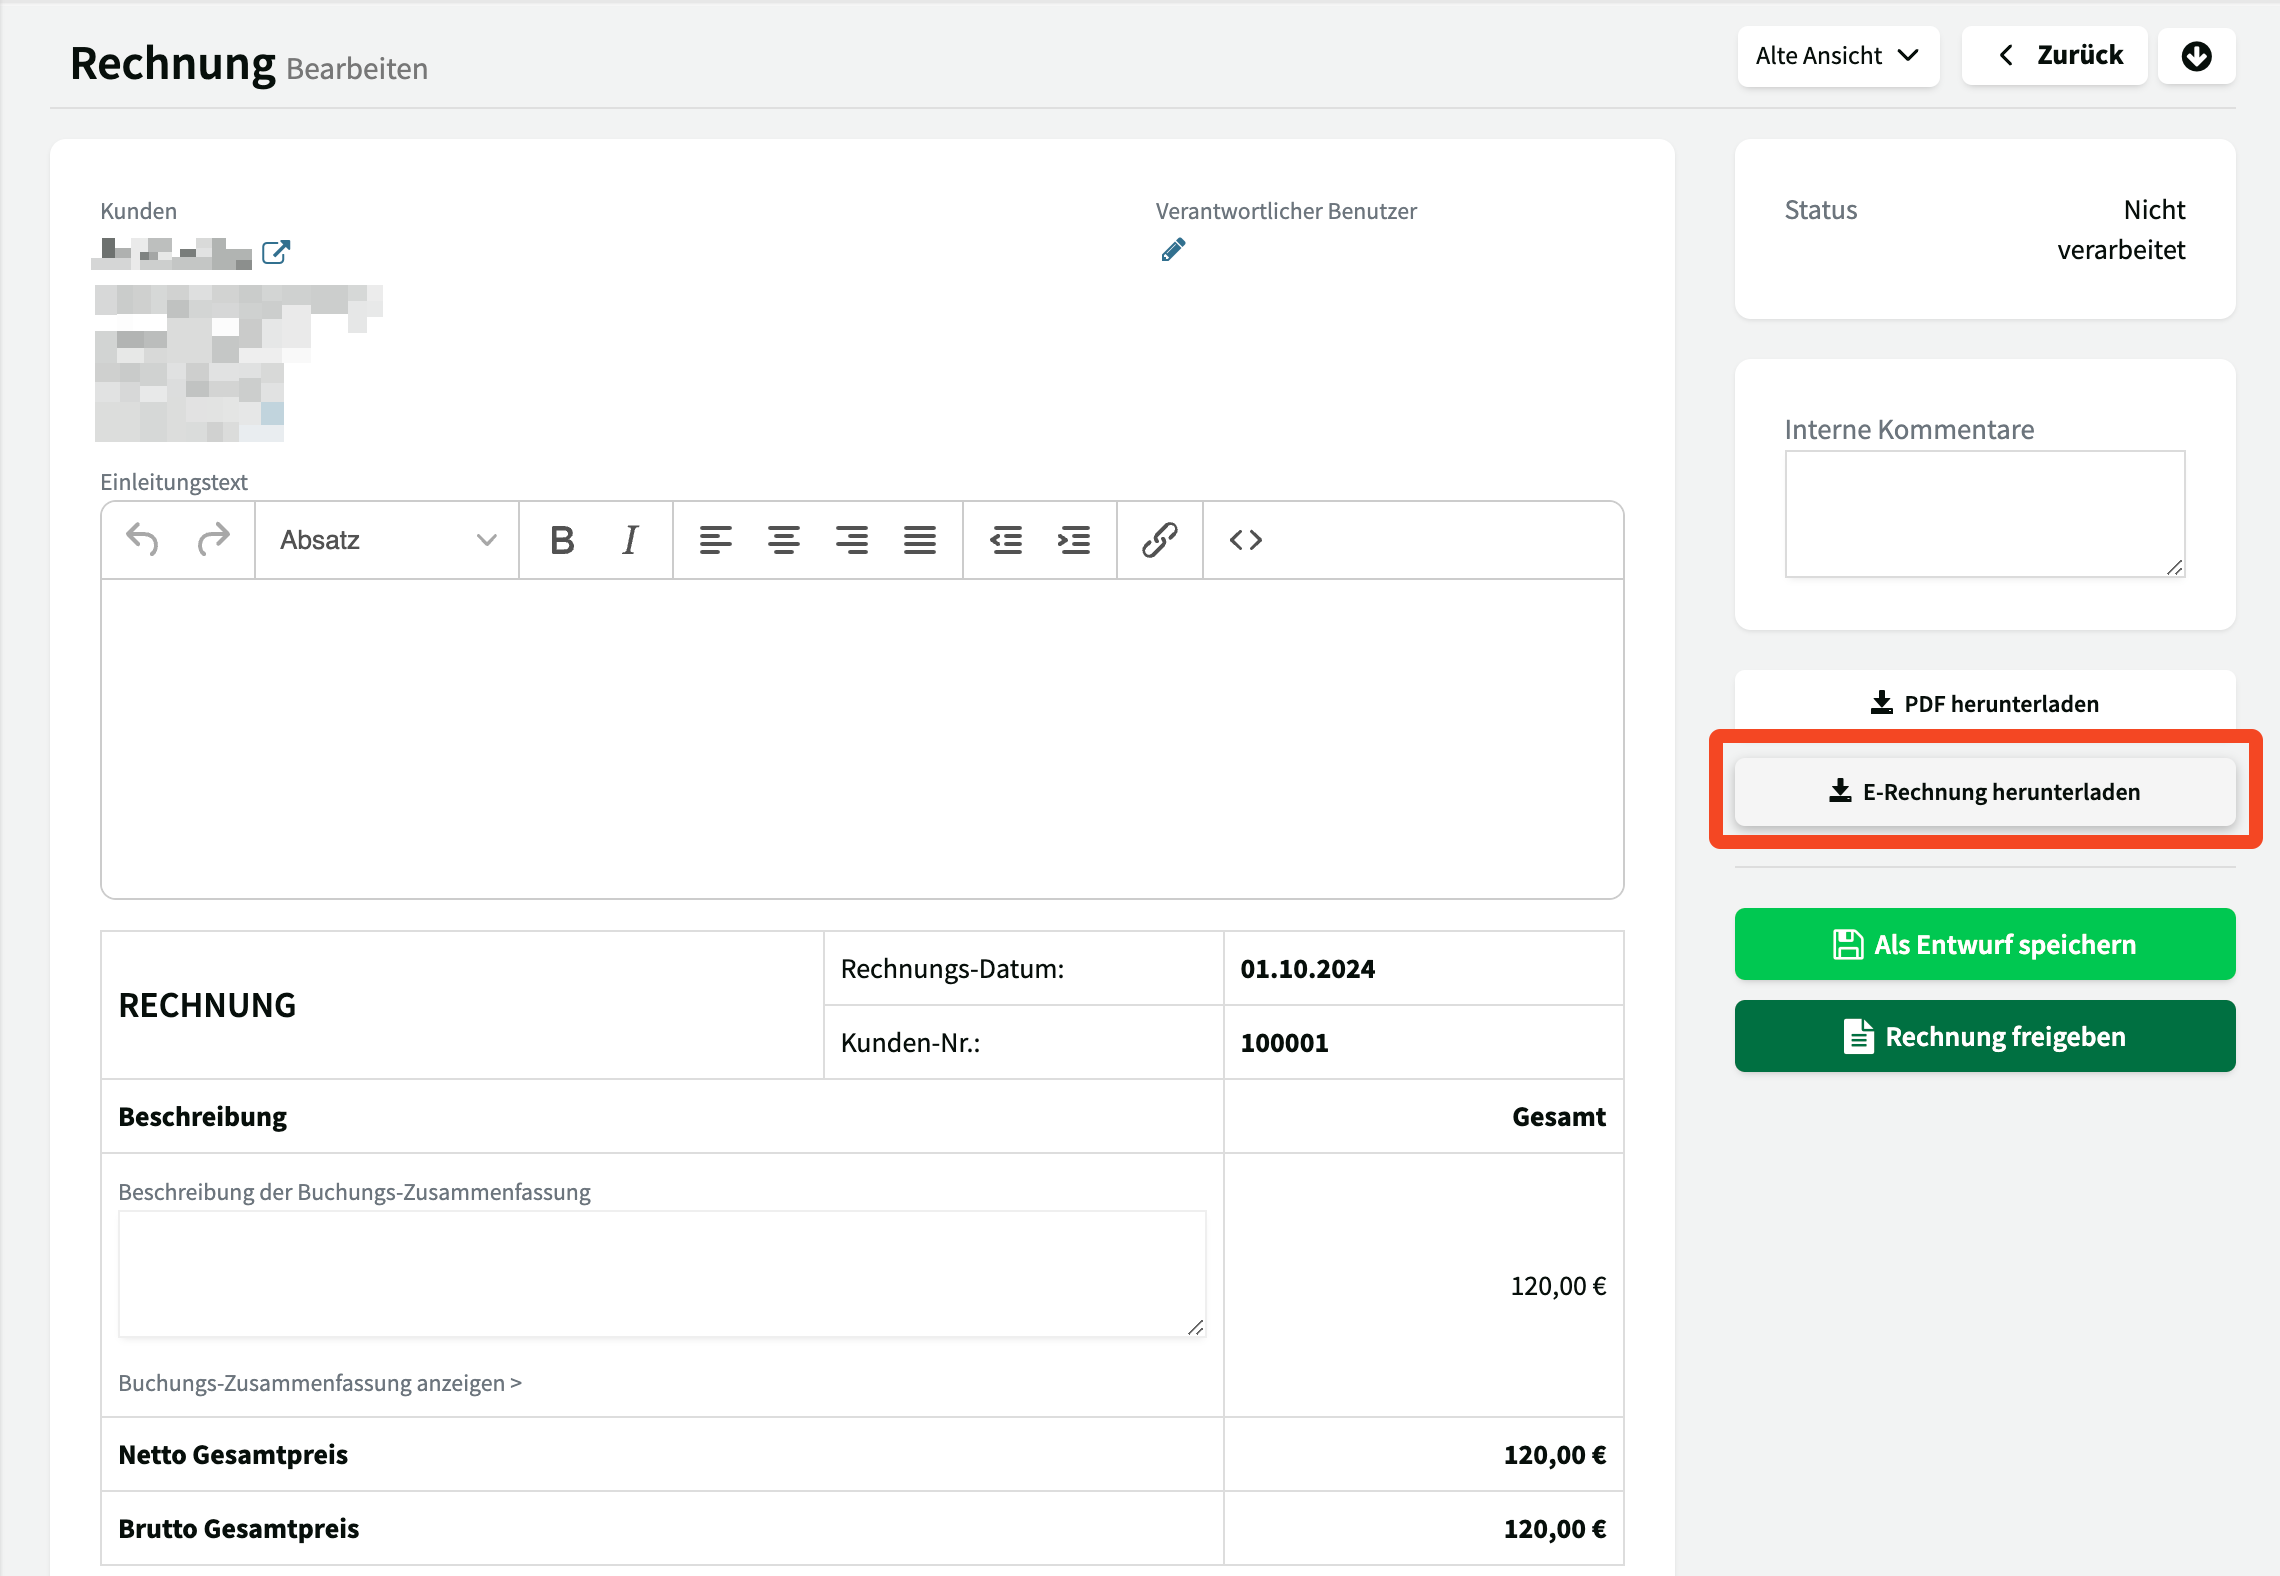Edit Verantwortlicher Benutzer with pencil icon
Screen dimensions: 2280x1576
1173,250
